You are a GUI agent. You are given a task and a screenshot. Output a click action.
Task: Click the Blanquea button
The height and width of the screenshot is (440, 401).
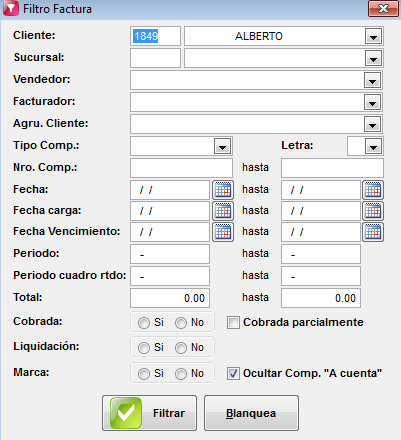[251, 413]
